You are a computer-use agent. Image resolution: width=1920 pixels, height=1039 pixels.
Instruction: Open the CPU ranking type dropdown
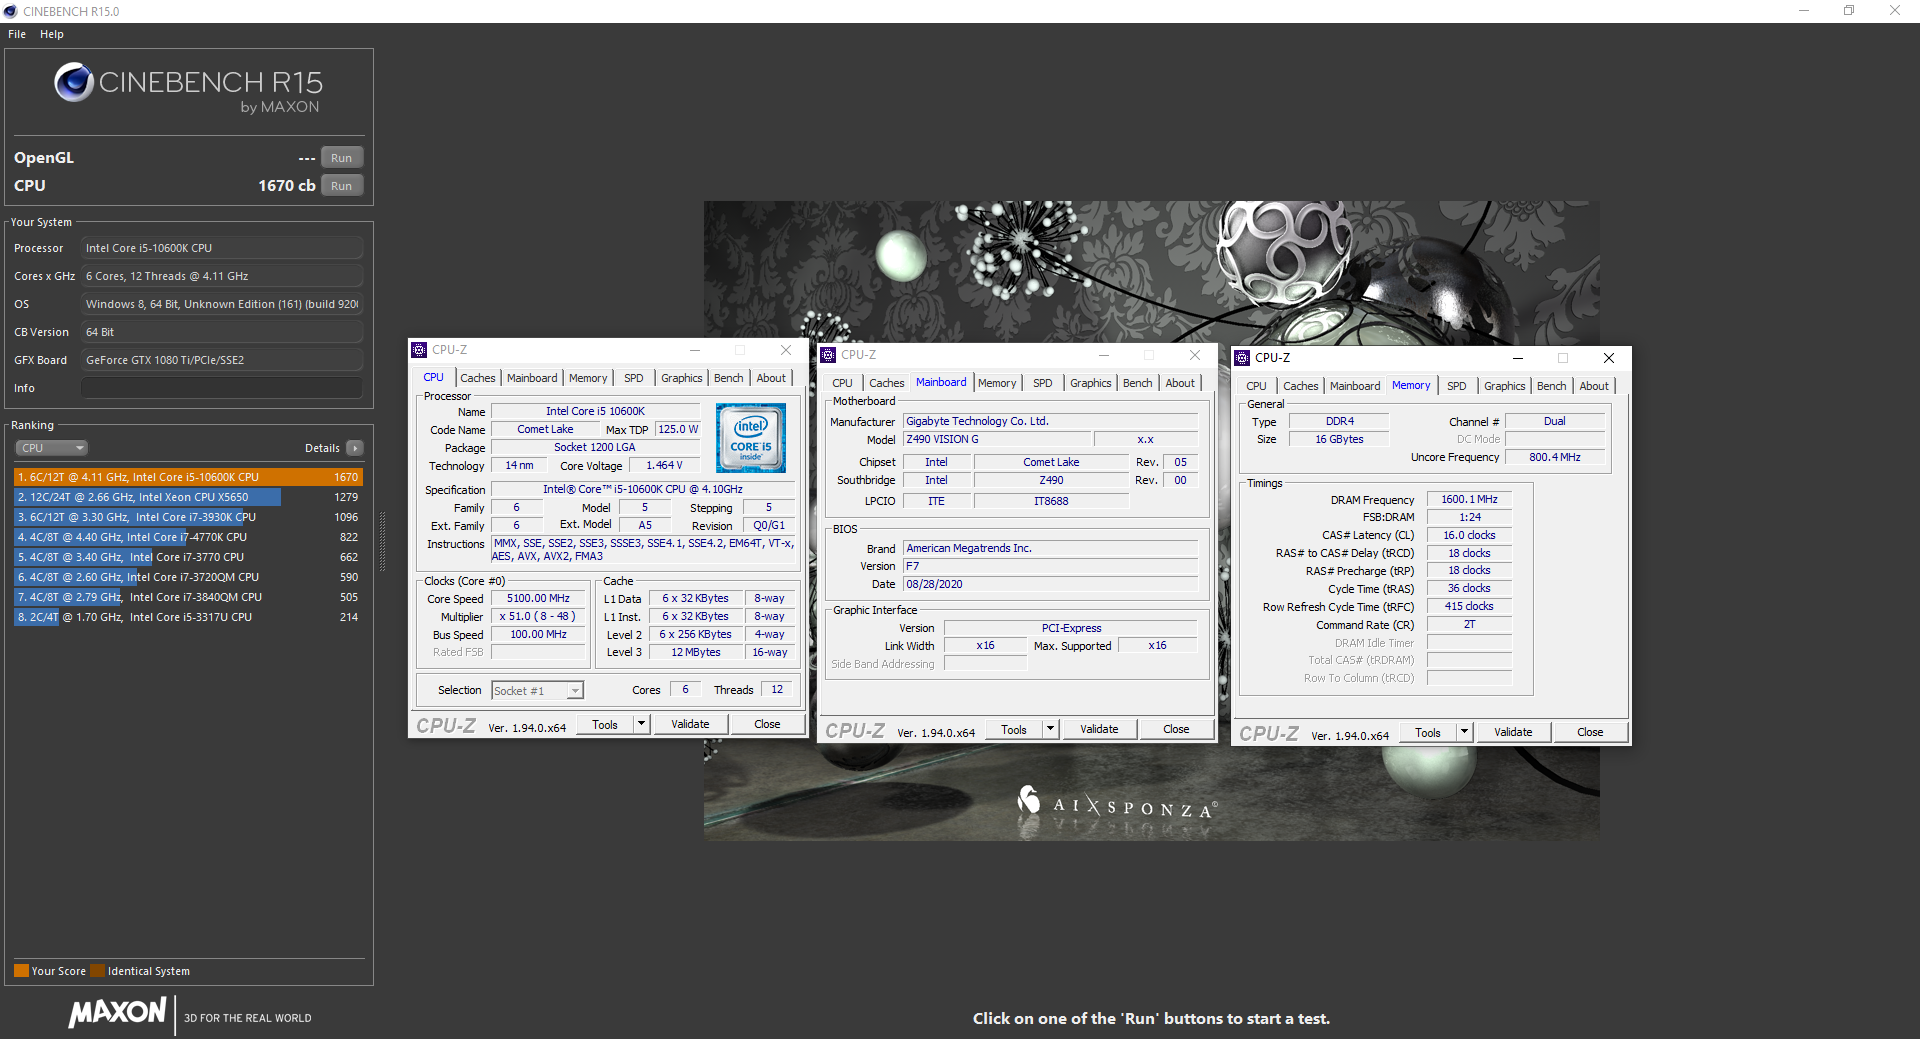coord(52,448)
